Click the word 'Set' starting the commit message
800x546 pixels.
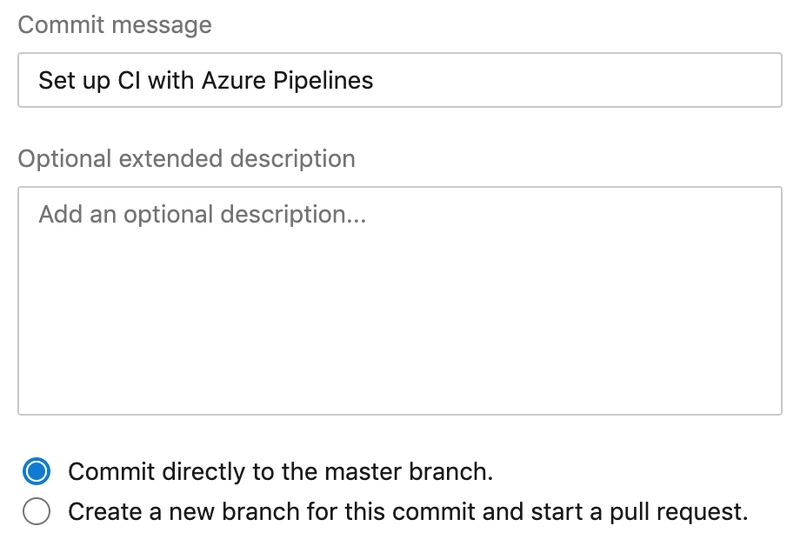(56, 80)
